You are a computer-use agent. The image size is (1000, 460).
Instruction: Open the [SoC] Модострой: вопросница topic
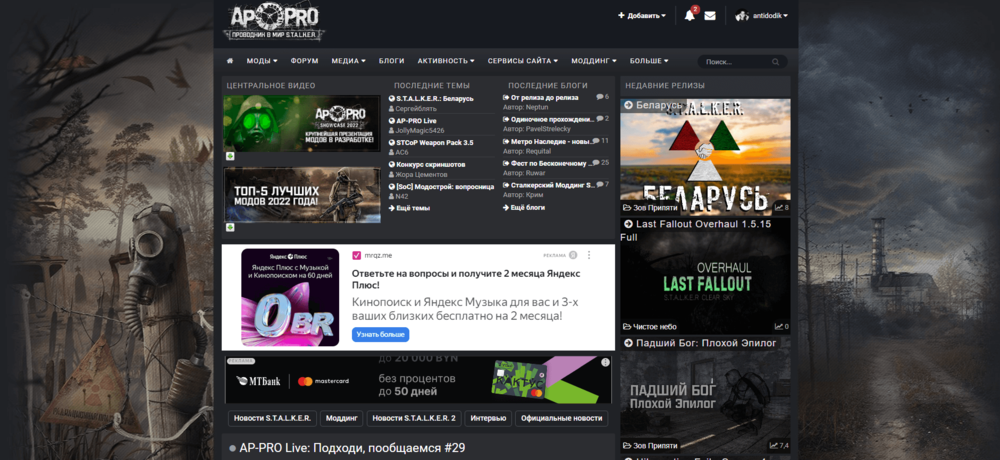point(445,186)
